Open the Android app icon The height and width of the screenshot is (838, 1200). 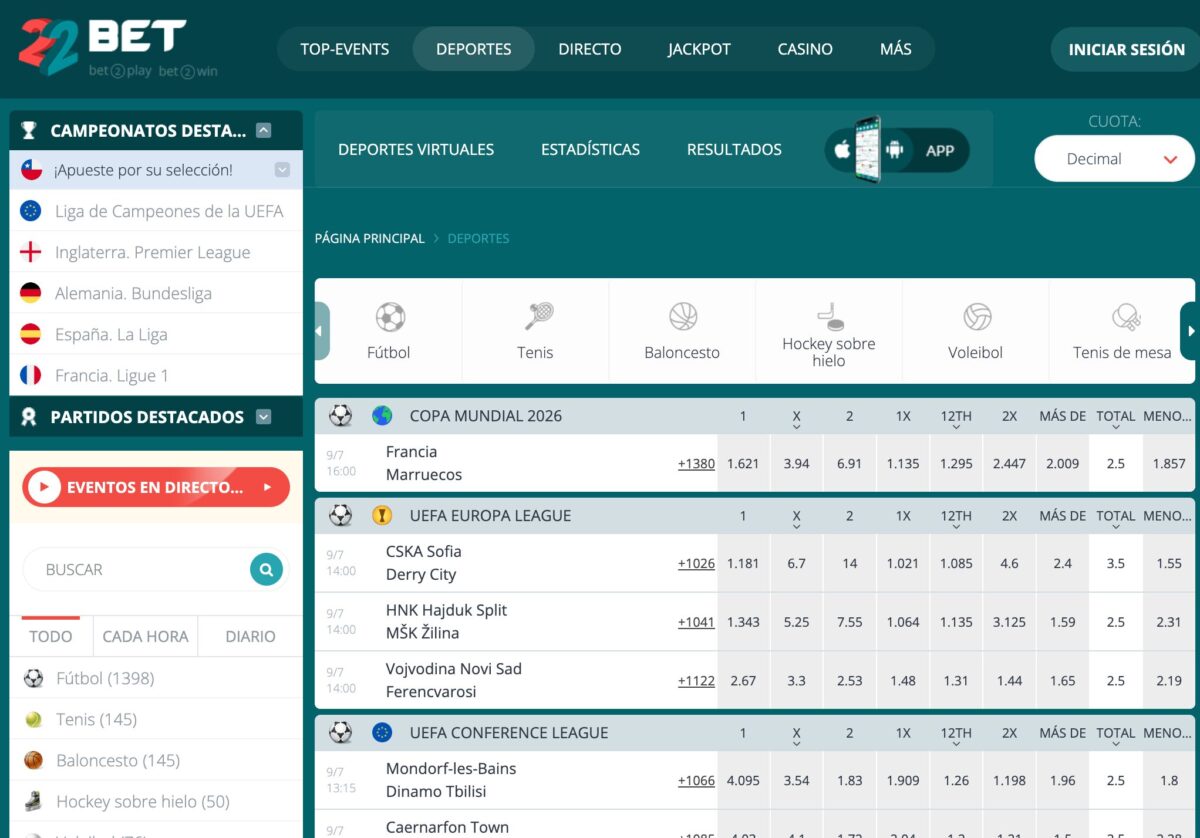point(894,150)
